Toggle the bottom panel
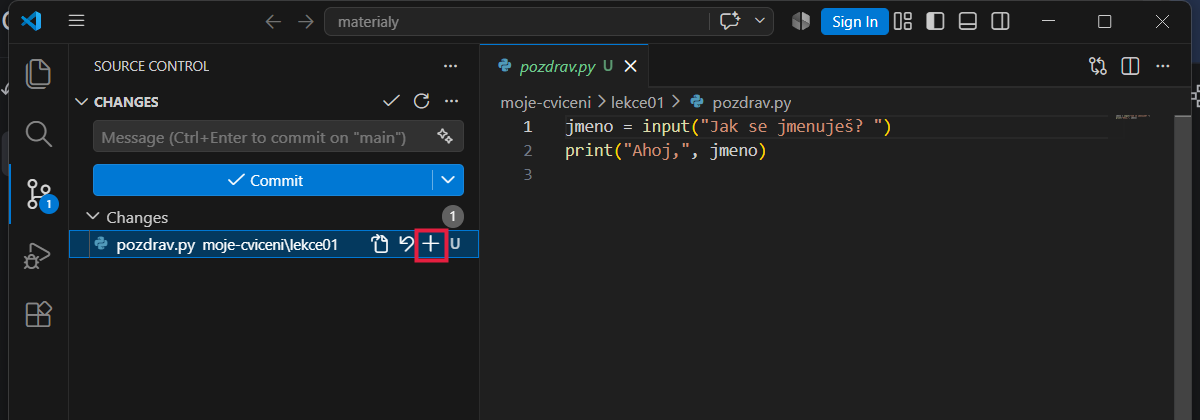Viewport: 1200px width, 420px height. [x=967, y=21]
